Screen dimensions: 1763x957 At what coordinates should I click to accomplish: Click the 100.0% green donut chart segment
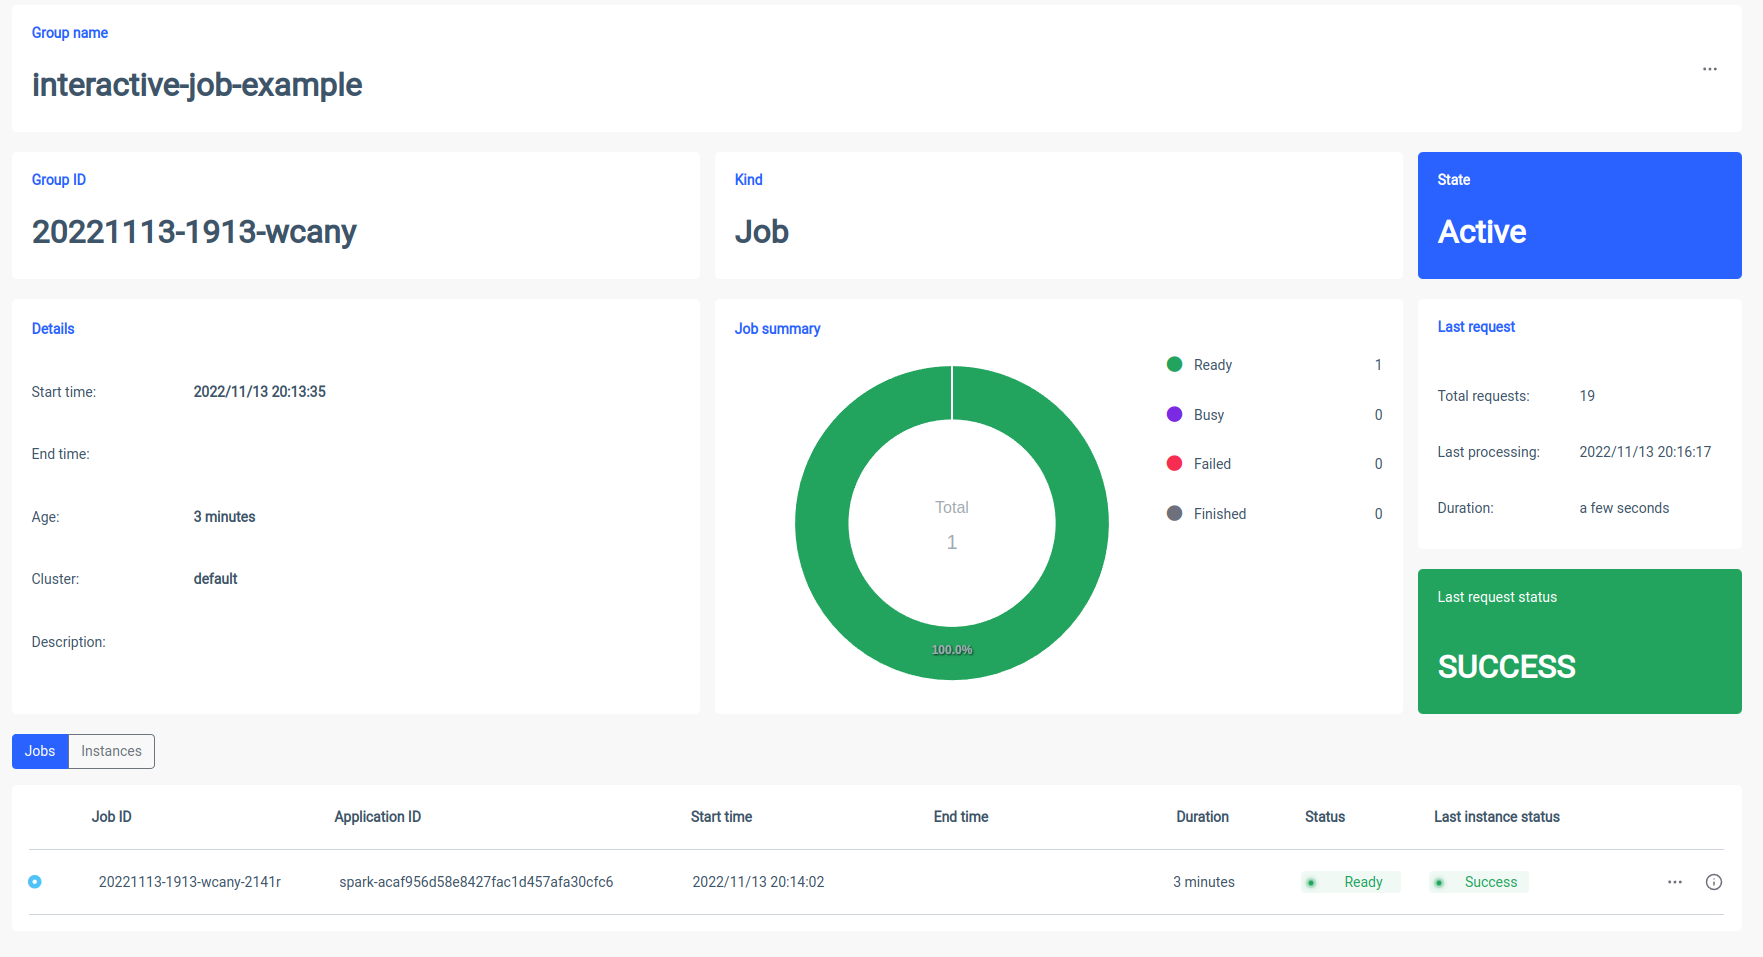[951, 650]
